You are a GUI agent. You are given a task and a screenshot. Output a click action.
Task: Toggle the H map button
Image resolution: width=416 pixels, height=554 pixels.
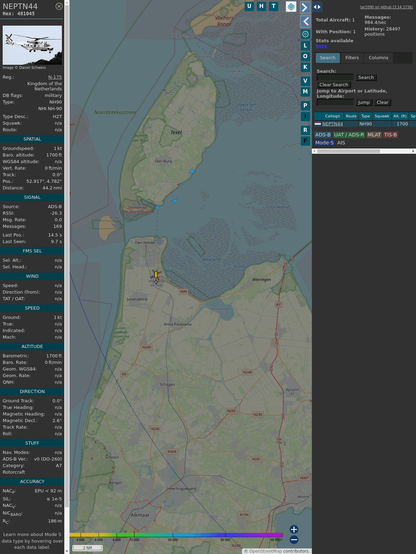coord(262,6)
